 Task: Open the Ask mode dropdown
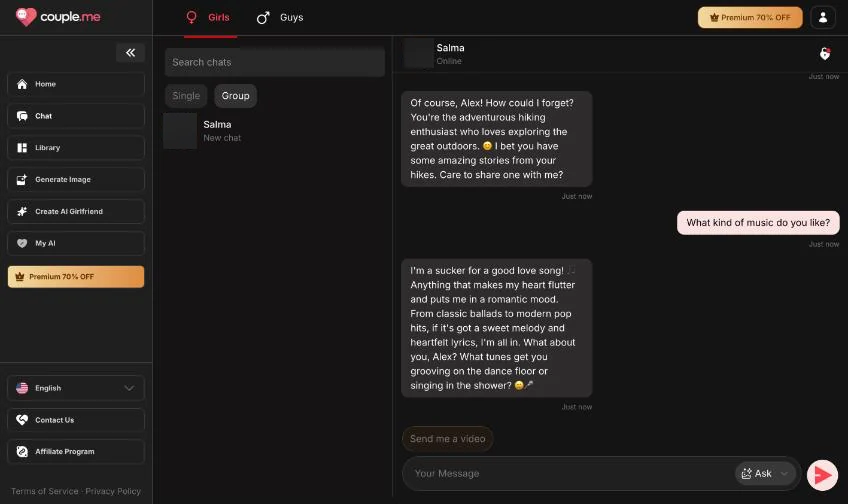point(764,474)
